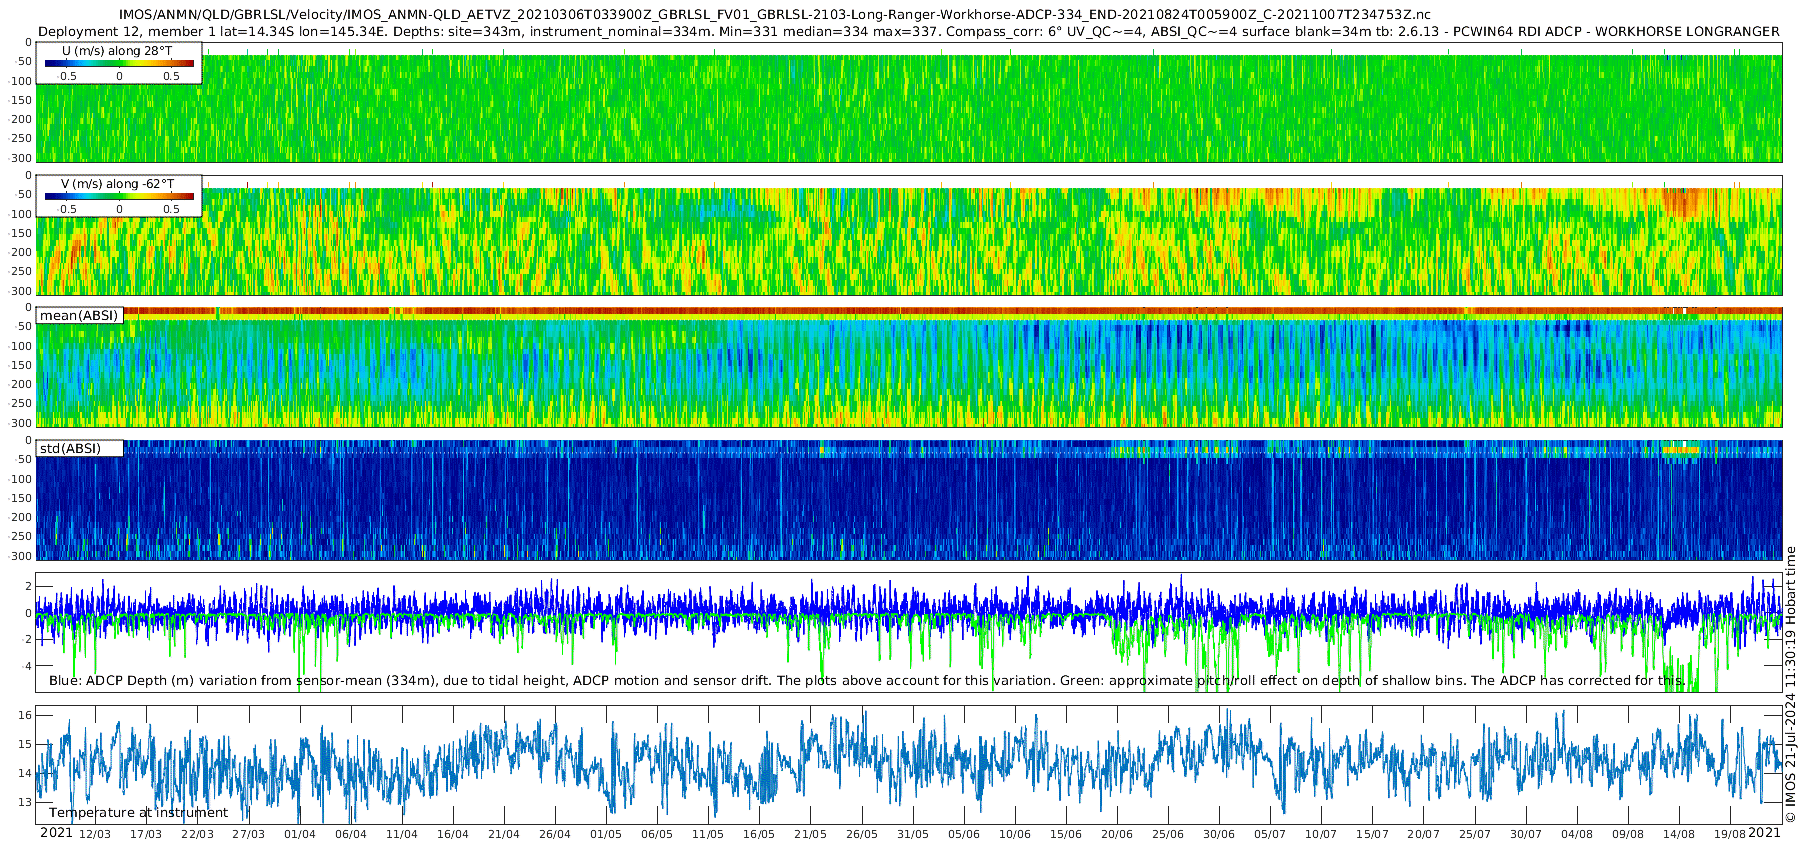Click the 19/08 date tick label
The height and width of the screenshot is (850, 1800).
click(x=1730, y=834)
